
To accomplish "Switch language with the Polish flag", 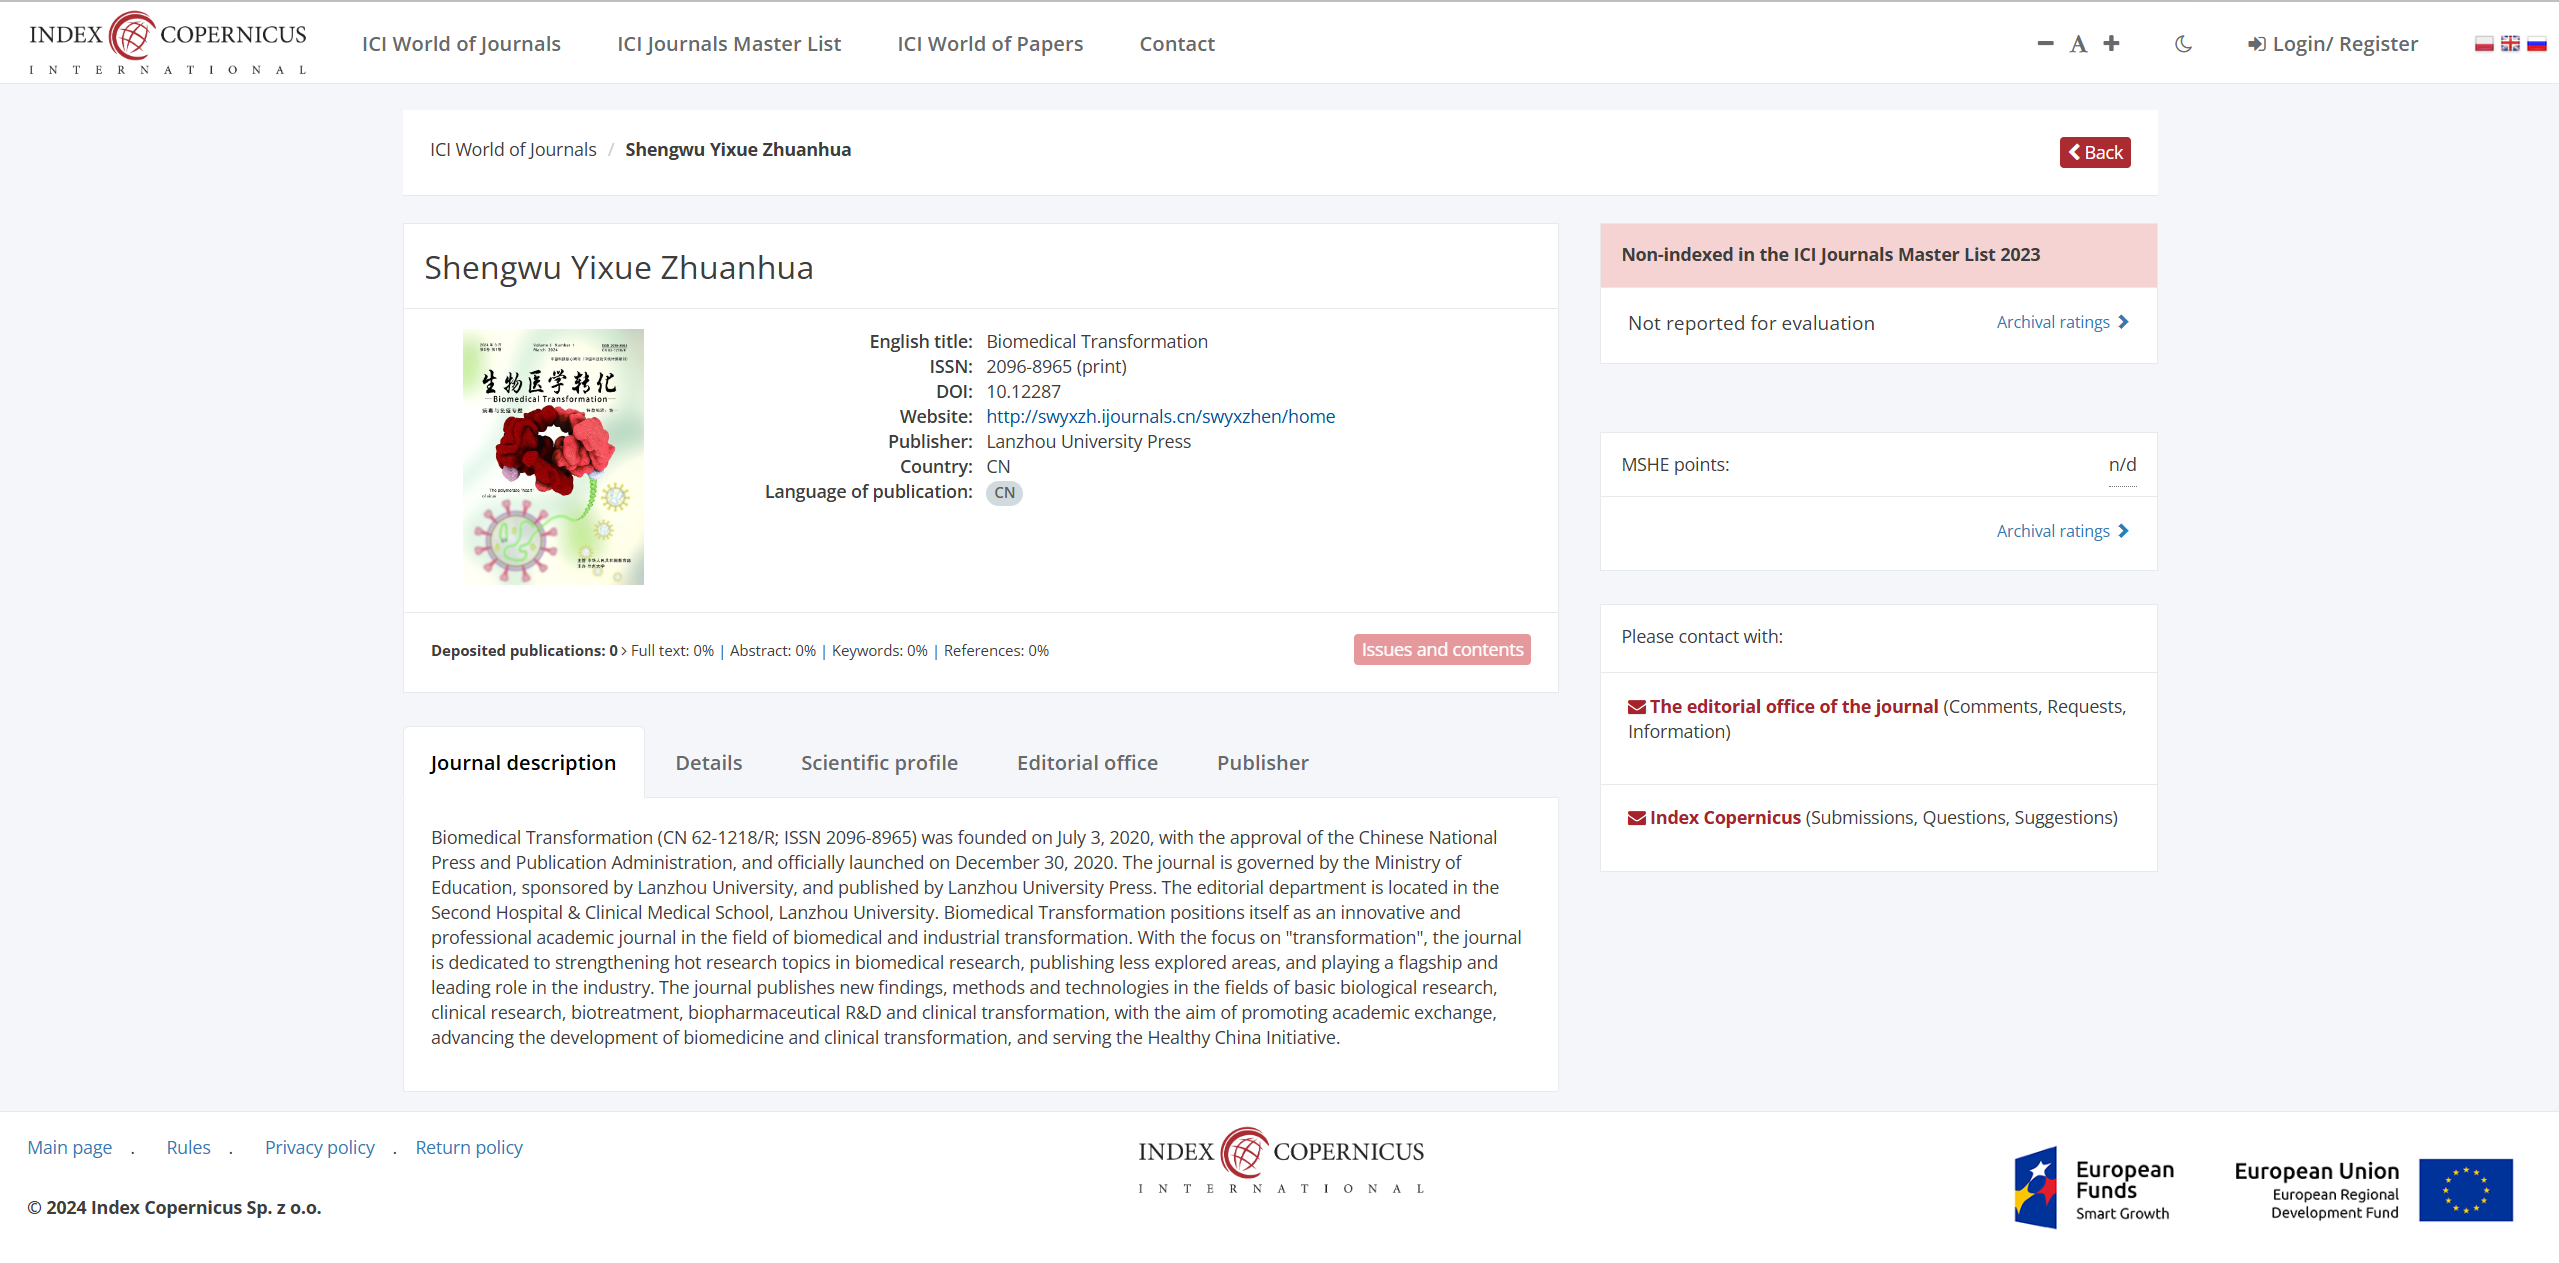I will pos(2484,44).
